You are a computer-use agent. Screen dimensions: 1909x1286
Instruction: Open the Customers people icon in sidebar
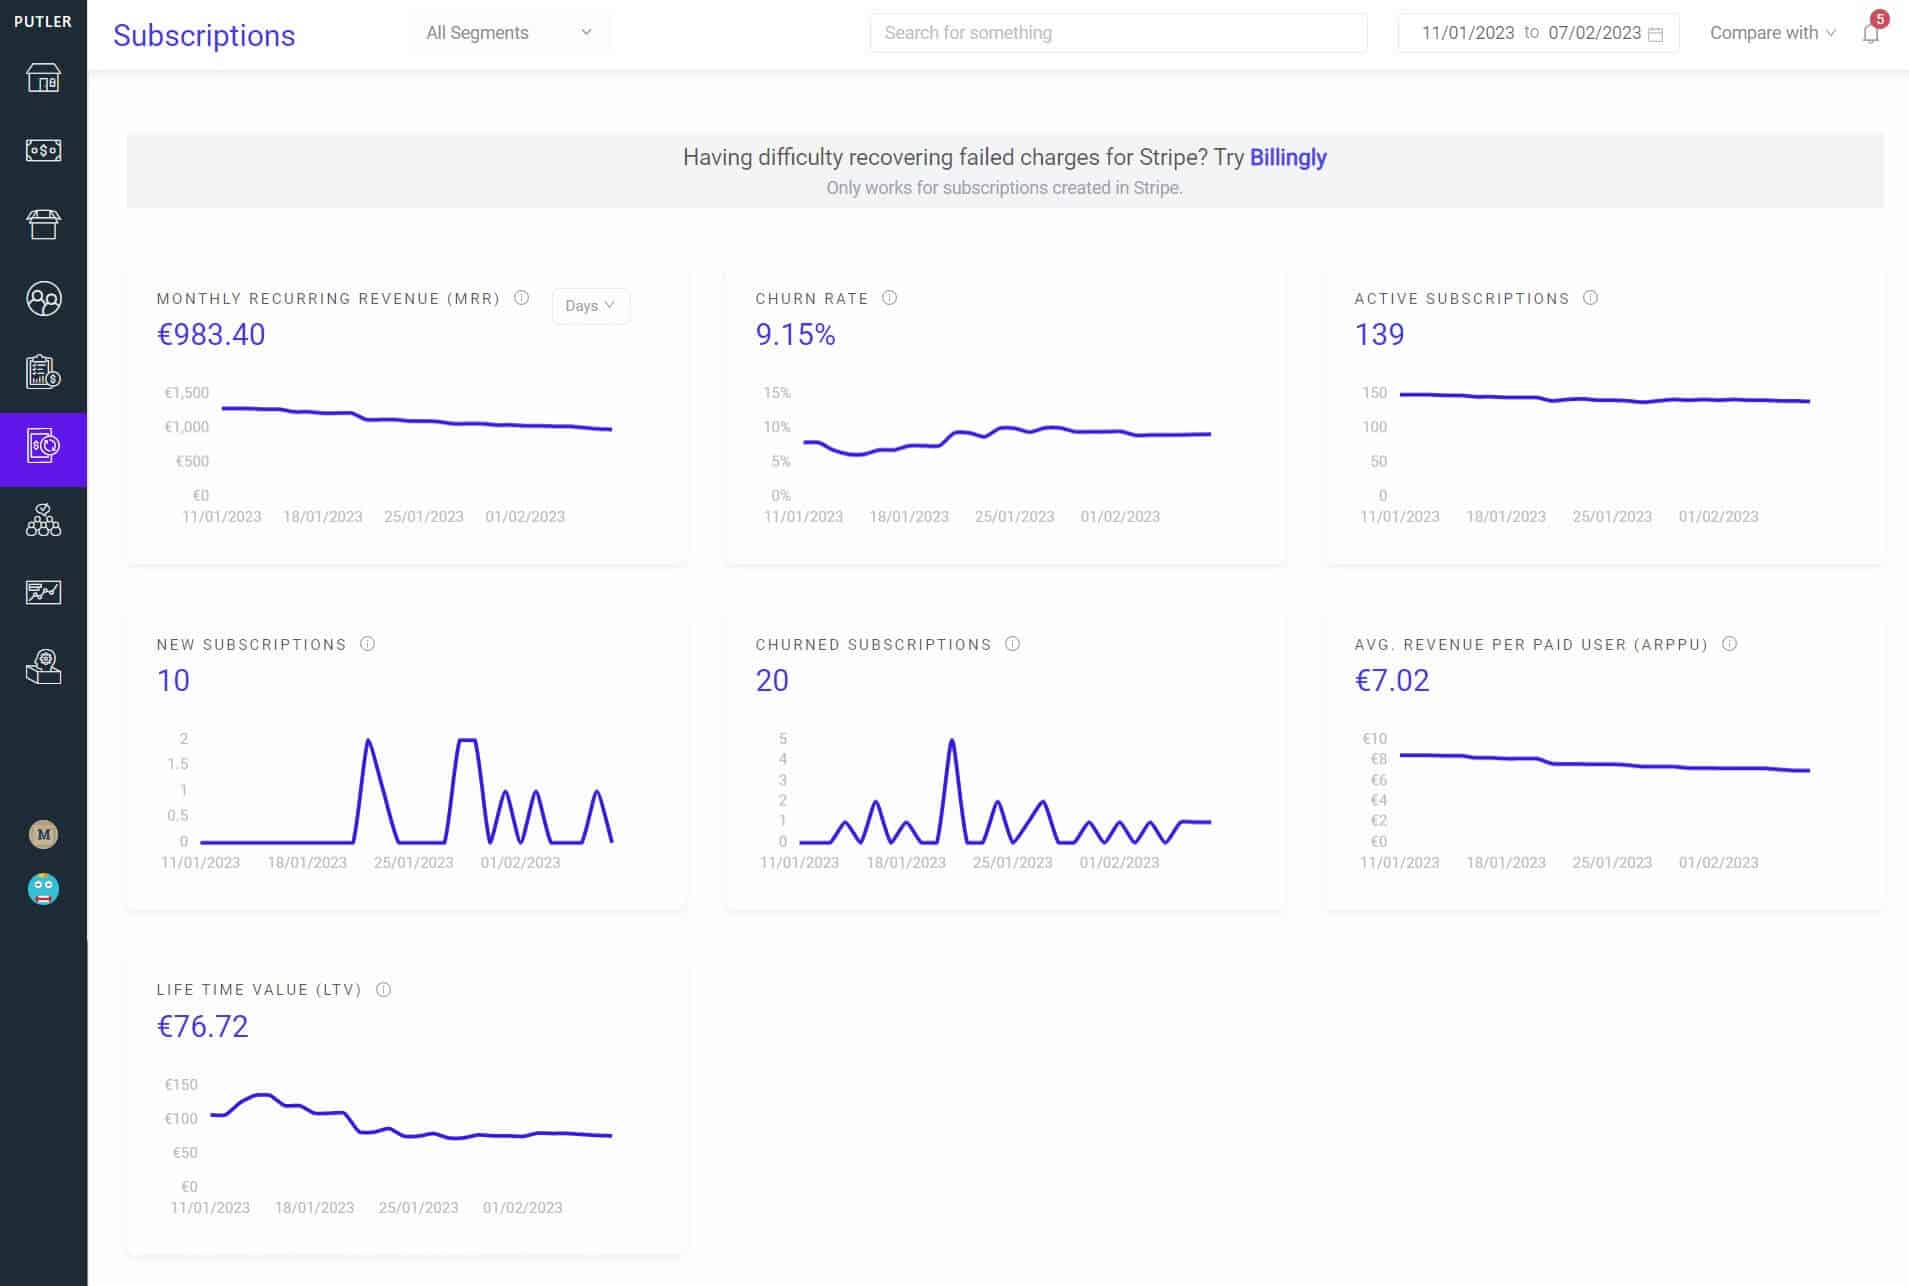[43, 298]
